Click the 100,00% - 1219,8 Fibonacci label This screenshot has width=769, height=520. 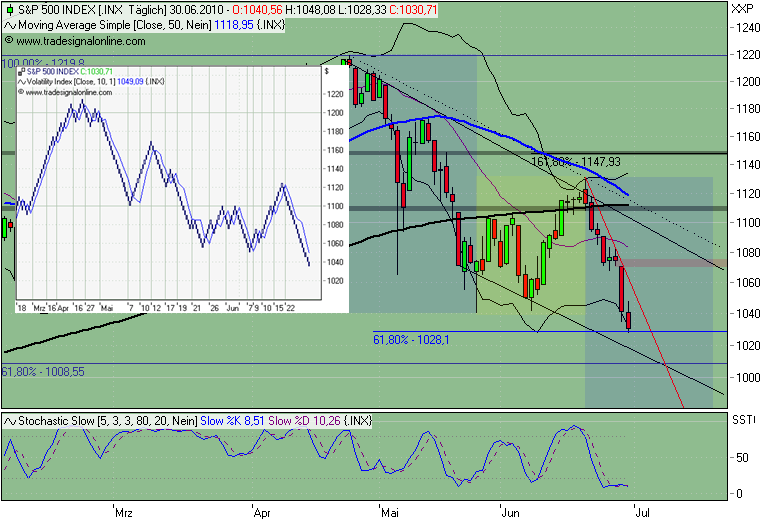(43, 63)
